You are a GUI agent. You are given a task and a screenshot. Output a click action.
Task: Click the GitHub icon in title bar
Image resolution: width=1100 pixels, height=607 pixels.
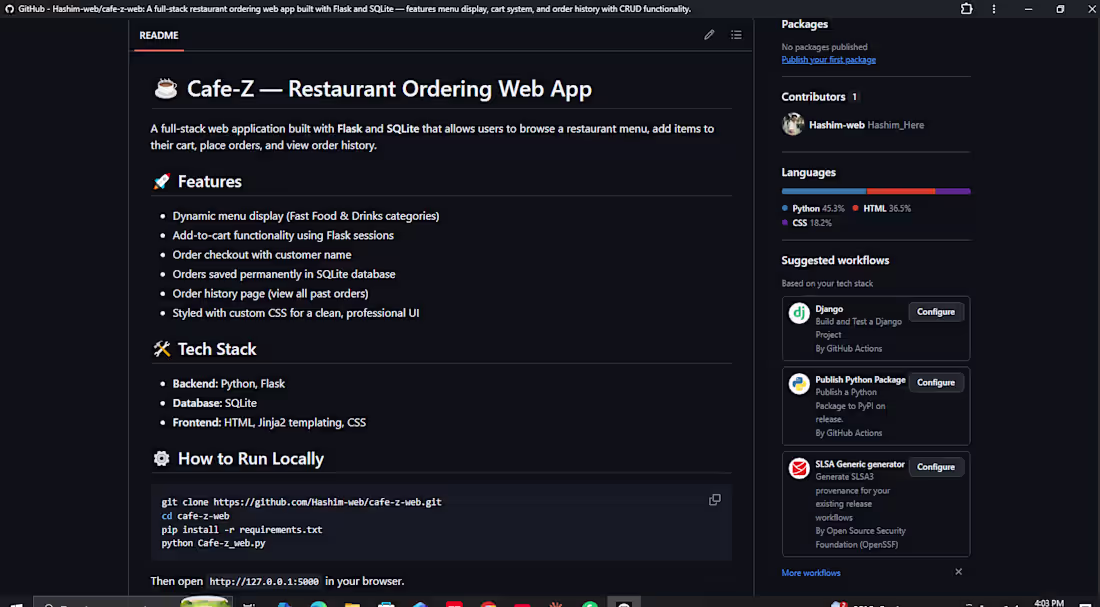pos(10,9)
